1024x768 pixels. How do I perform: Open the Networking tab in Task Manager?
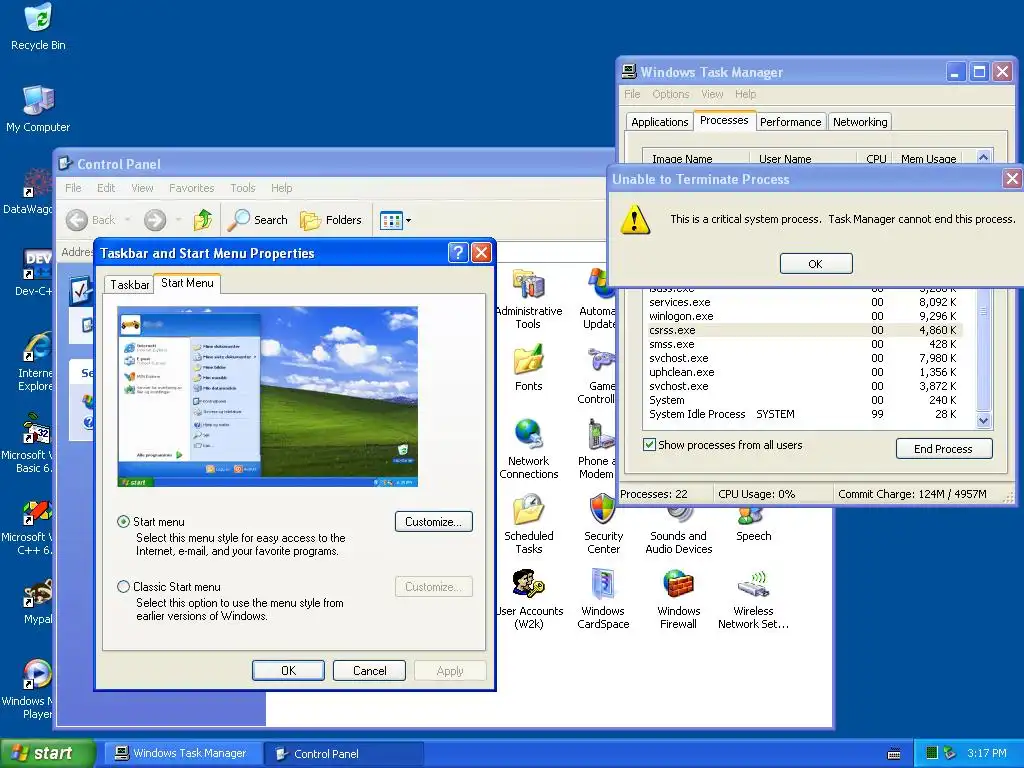(x=860, y=122)
